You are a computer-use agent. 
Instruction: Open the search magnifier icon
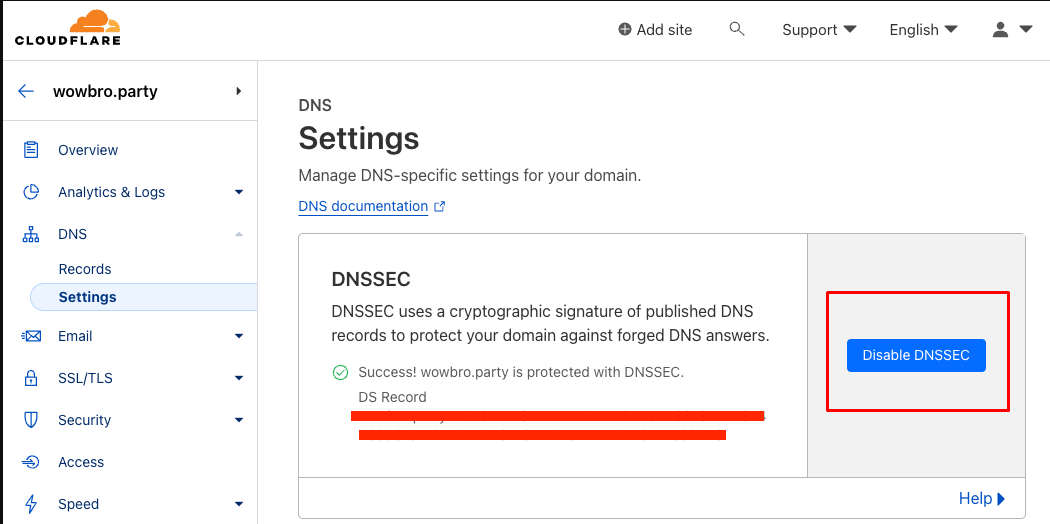point(737,29)
